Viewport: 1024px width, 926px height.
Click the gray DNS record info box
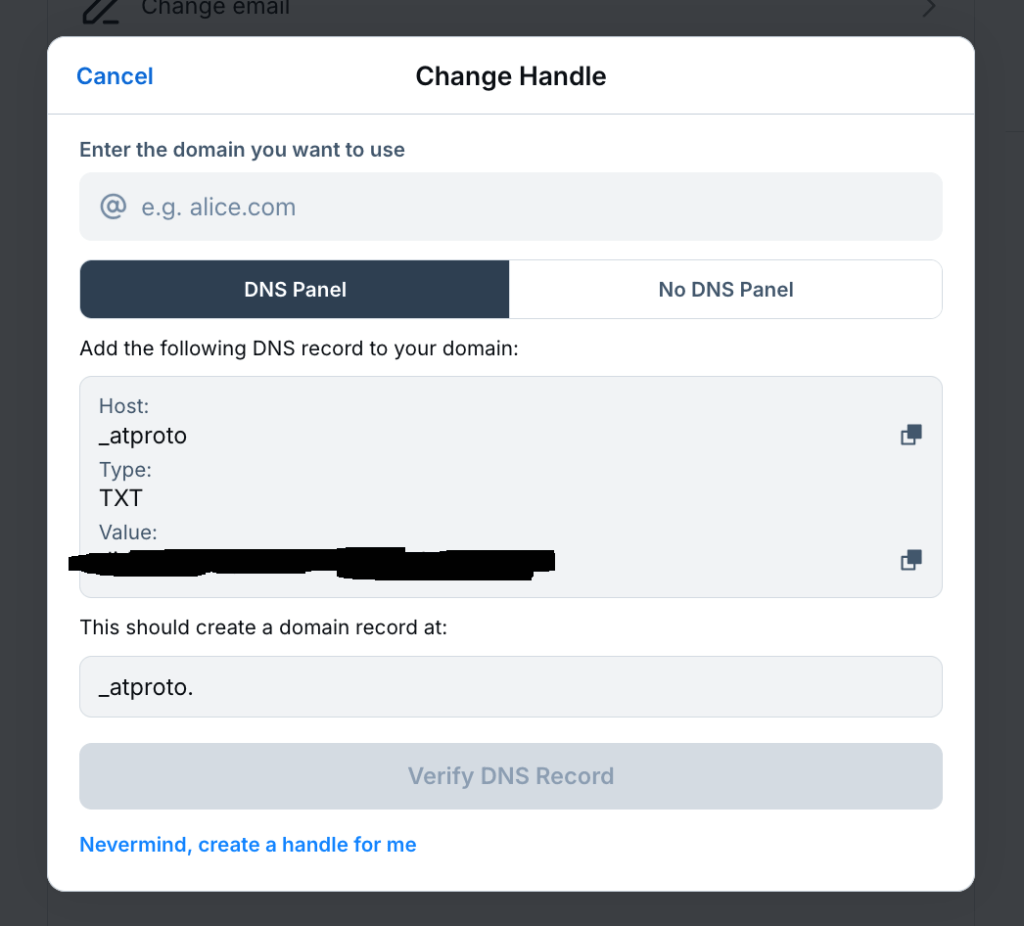(x=511, y=487)
